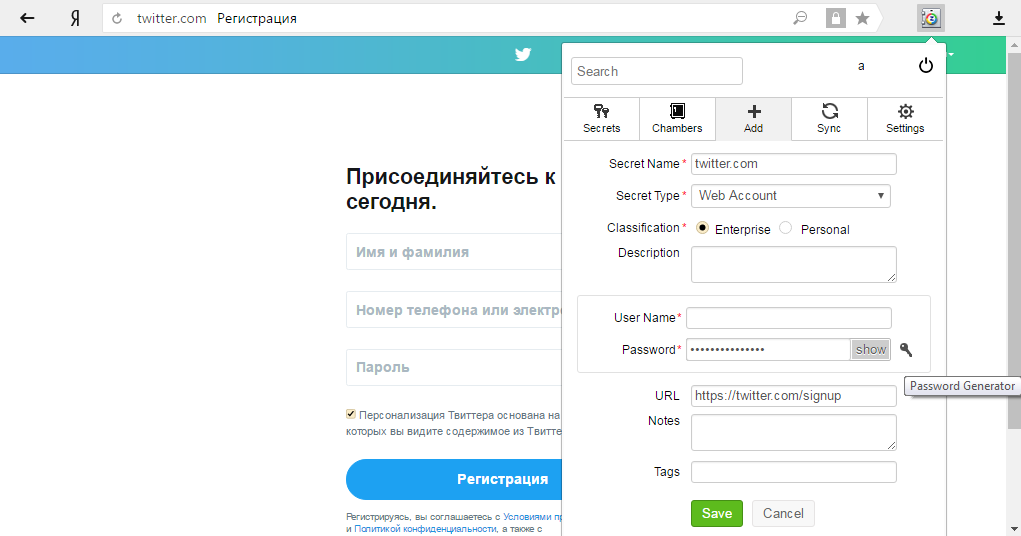This screenshot has width=1021, height=536.
Task: Bookmark the page with the star icon
Action: click(862, 18)
